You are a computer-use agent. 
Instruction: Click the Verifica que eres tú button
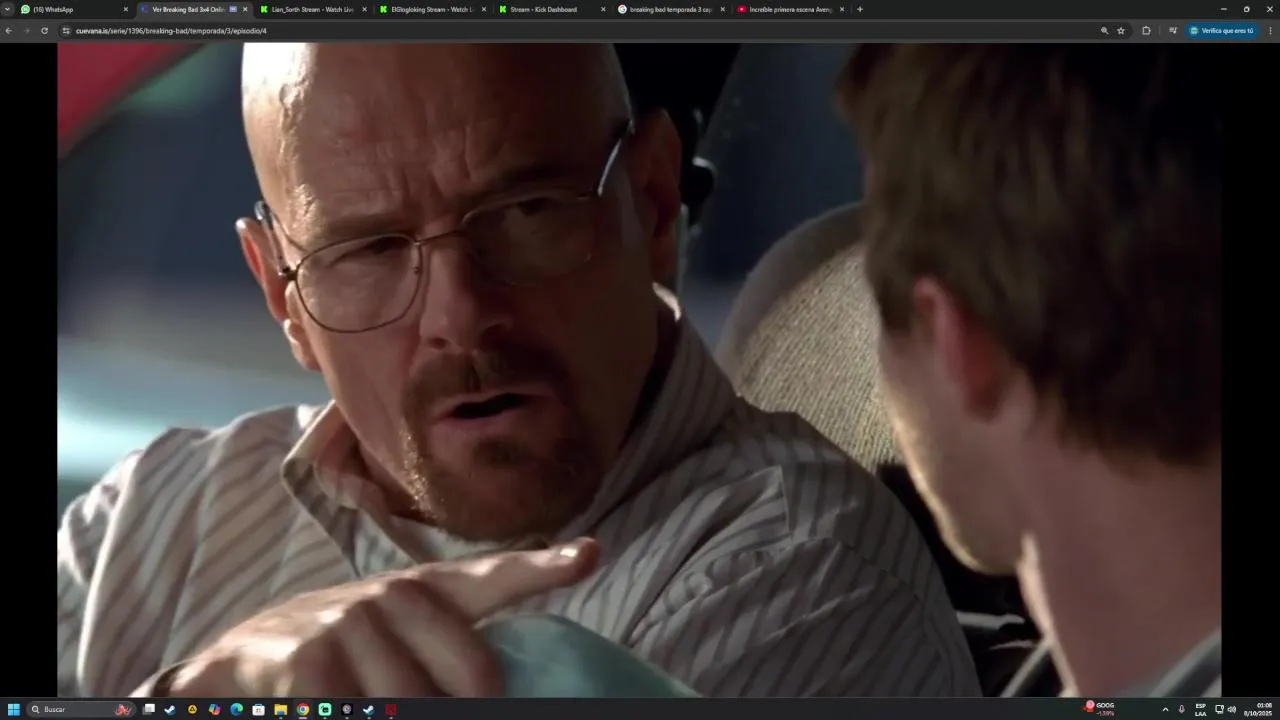1222,31
